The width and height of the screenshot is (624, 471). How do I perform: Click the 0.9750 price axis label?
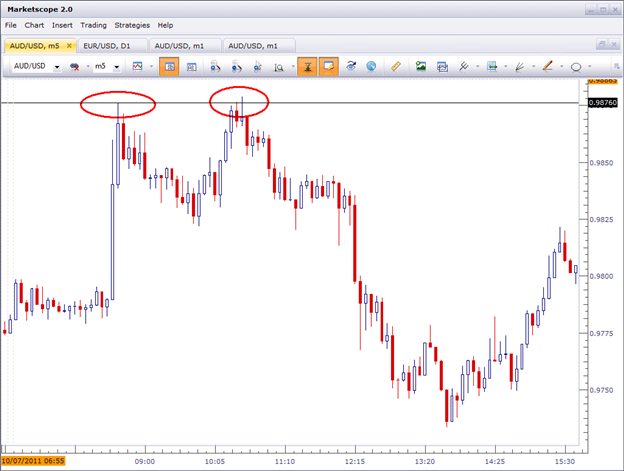[x=601, y=390]
